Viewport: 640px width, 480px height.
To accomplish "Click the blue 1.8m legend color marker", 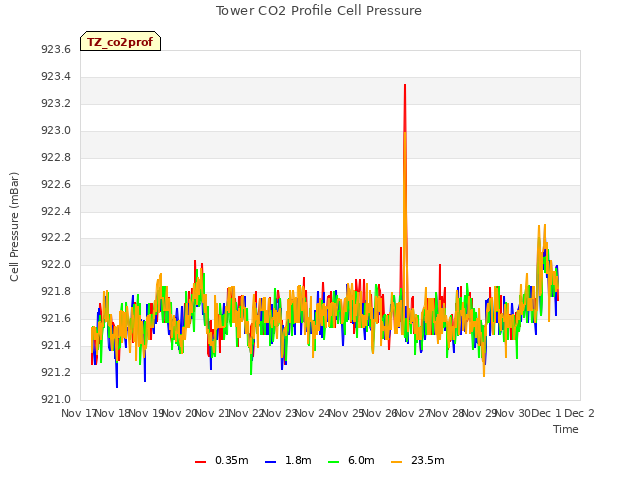I will tap(270, 462).
